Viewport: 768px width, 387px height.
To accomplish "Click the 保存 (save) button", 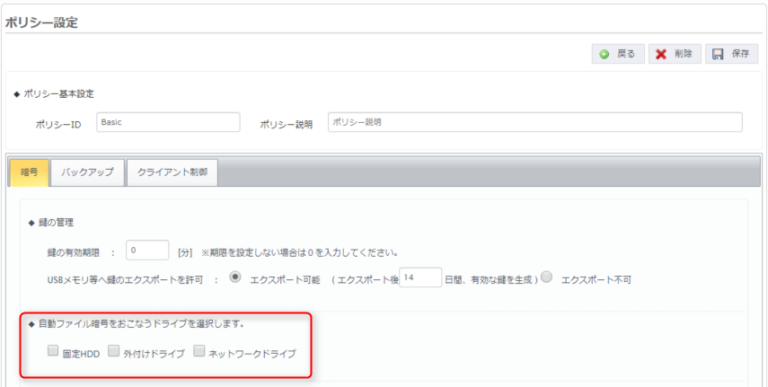I will [x=732, y=54].
